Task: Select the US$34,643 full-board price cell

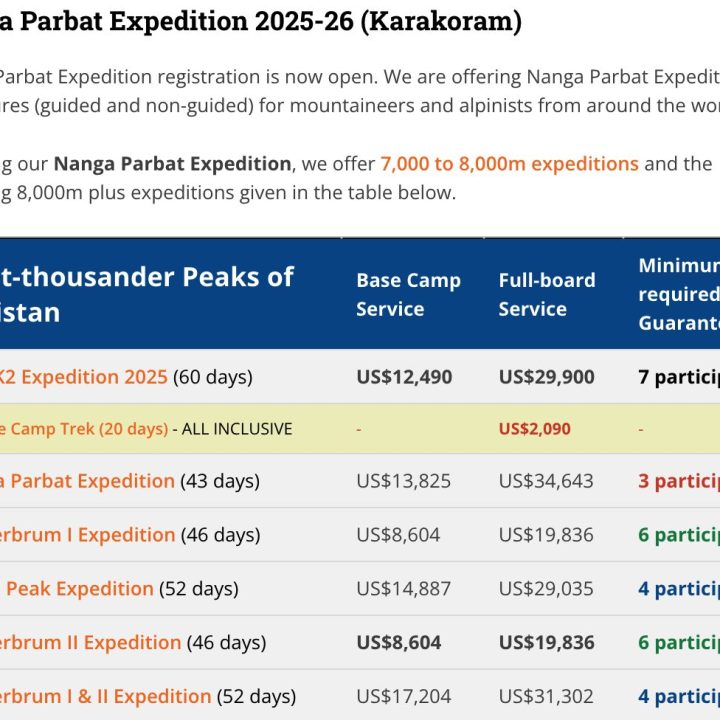Action: point(546,481)
